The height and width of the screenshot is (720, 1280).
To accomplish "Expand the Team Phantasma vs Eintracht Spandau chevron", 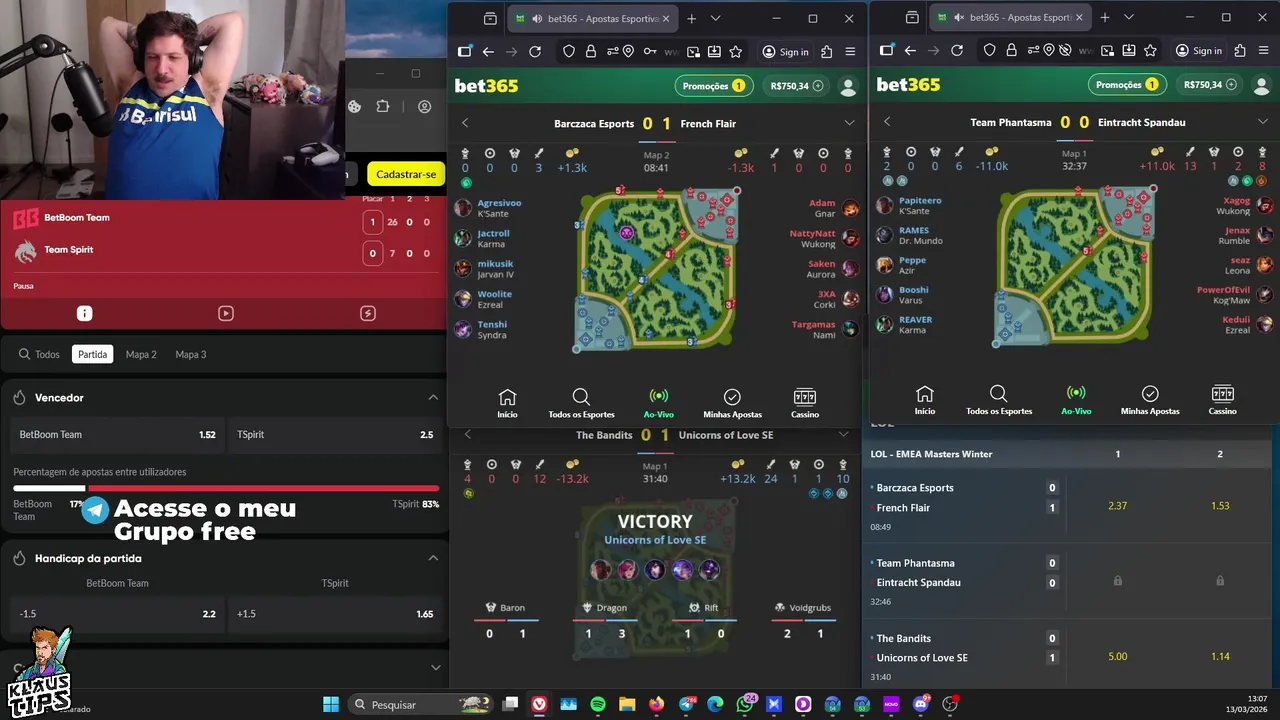I will tap(1263, 122).
